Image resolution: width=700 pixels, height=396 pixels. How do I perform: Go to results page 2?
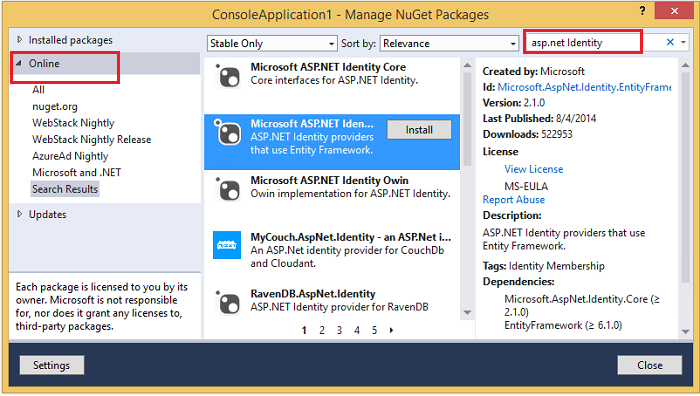point(322,330)
